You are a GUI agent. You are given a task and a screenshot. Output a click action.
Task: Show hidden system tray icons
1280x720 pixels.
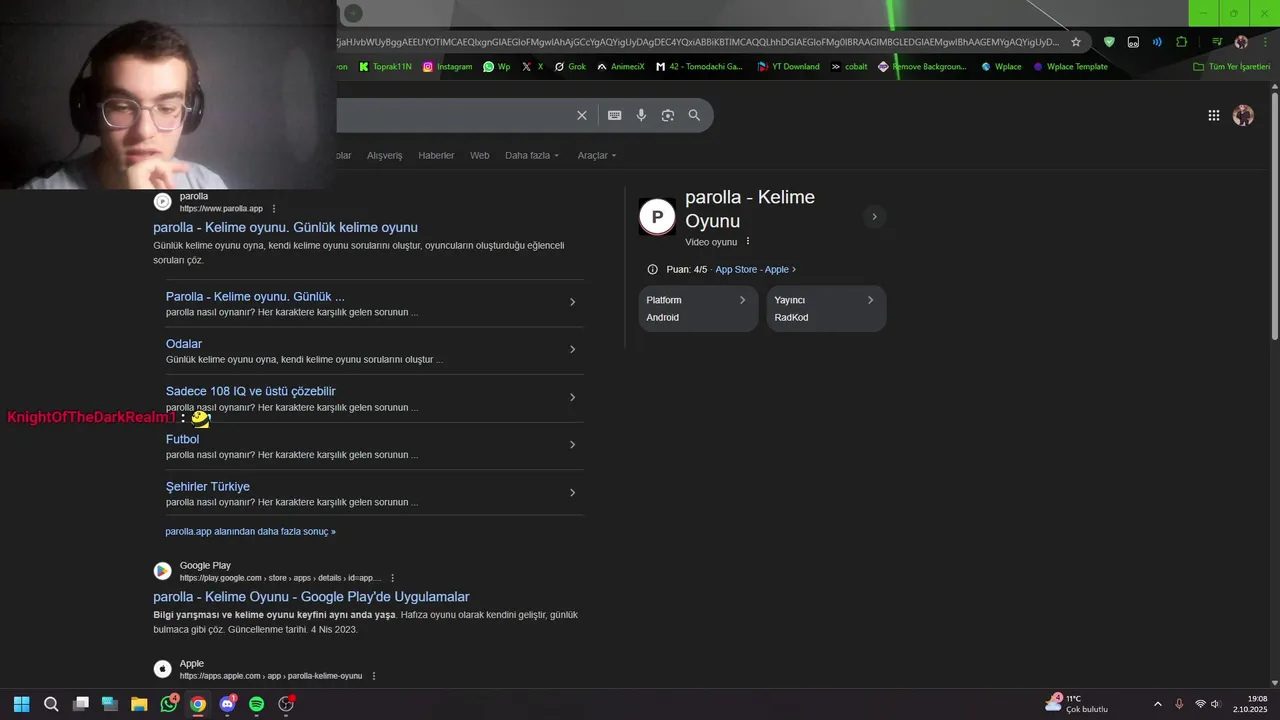[x=1158, y=704]
